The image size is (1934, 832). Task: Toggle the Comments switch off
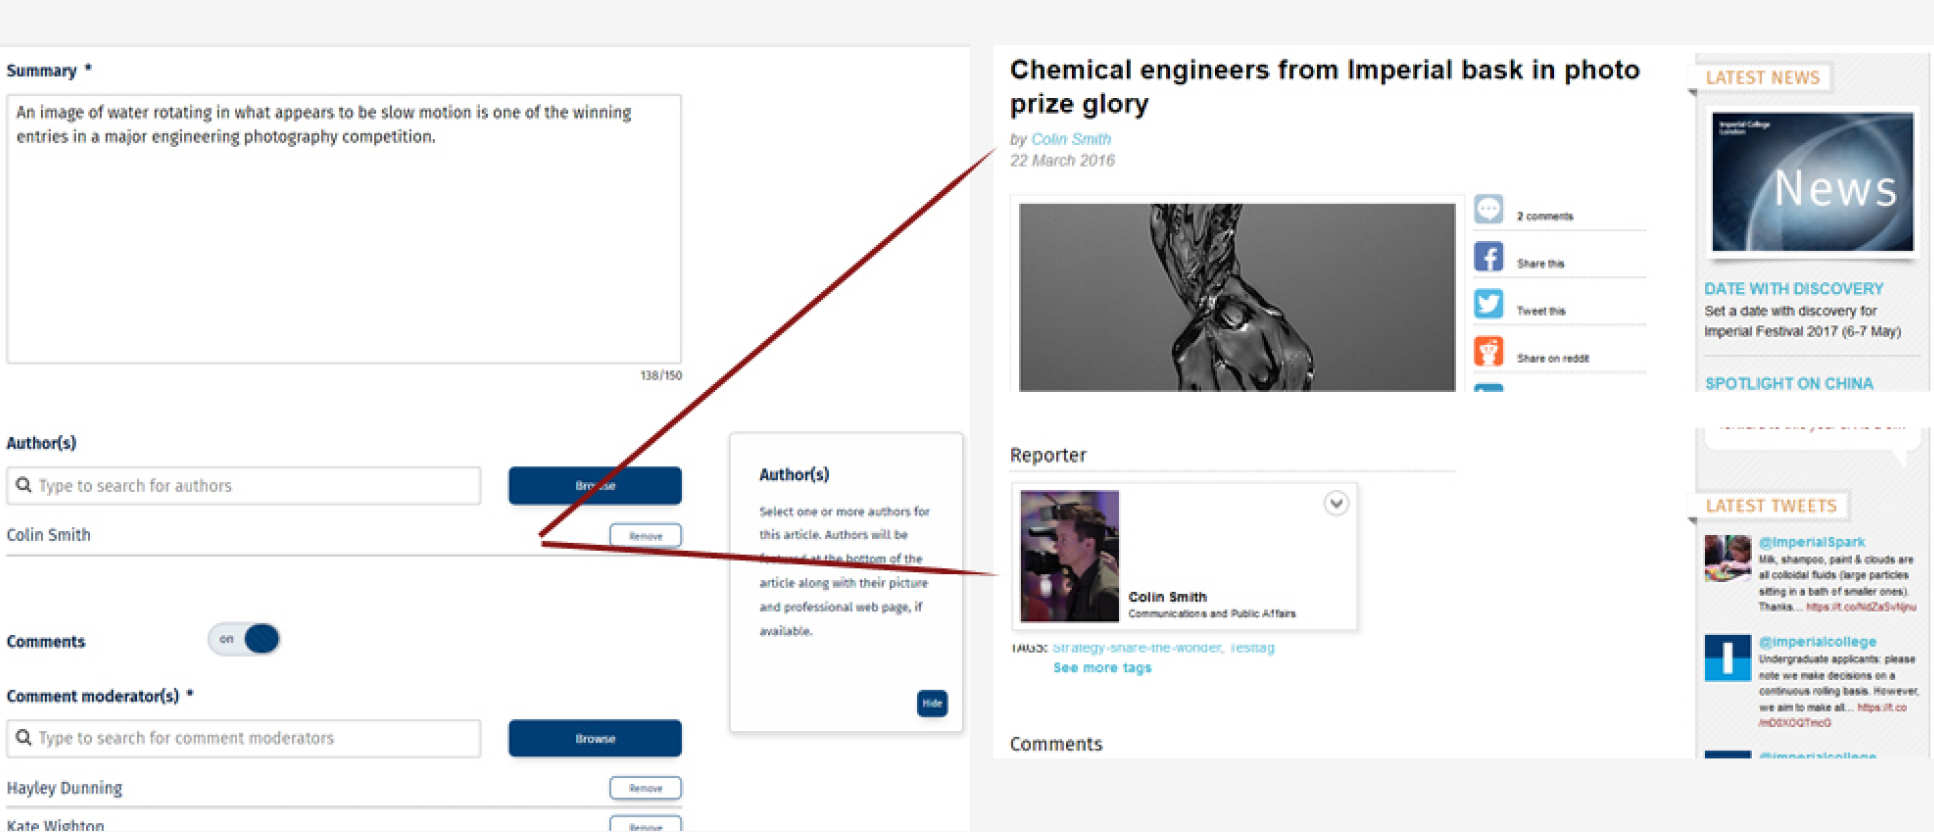click(x=244, y=639)
